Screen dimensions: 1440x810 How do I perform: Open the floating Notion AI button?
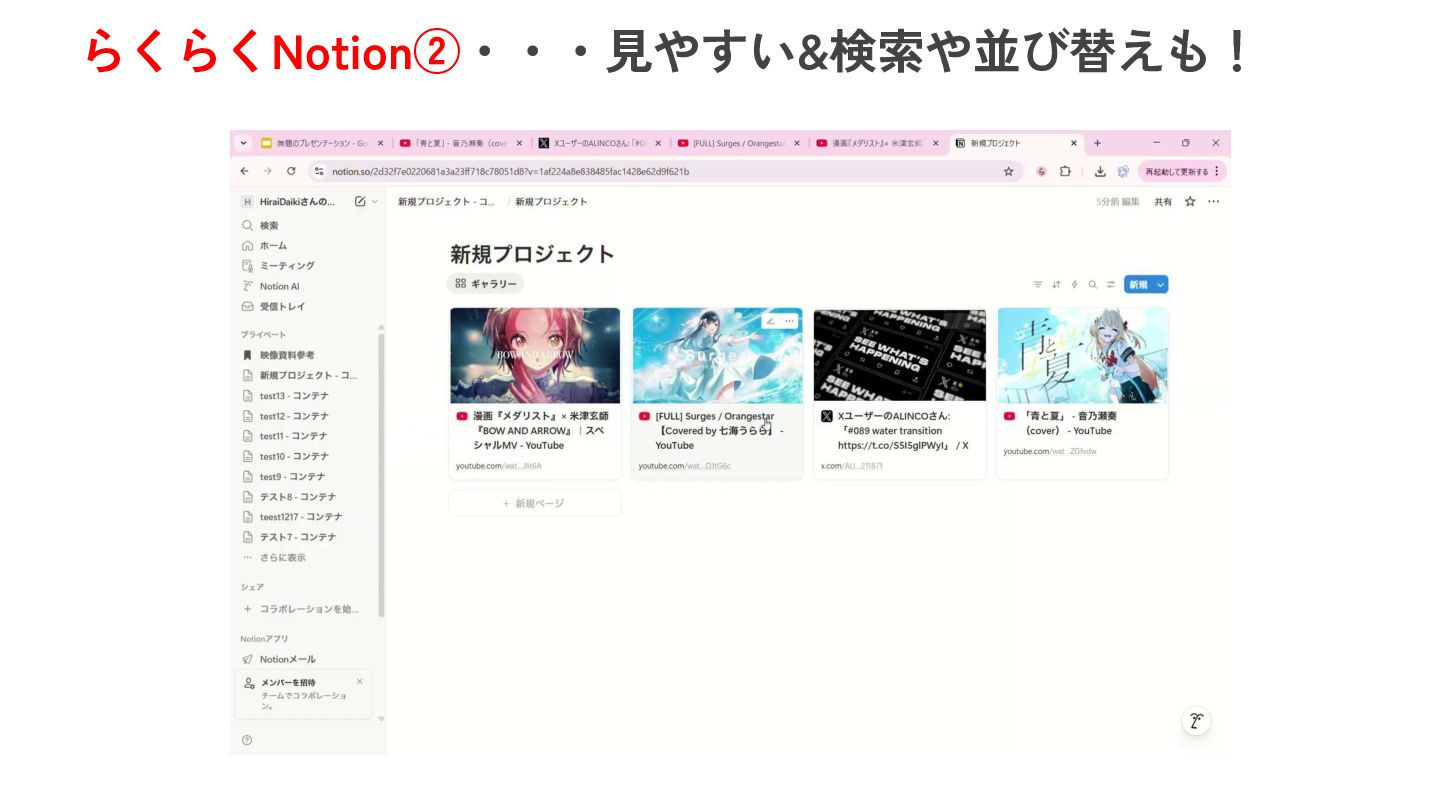(1196, 721)
